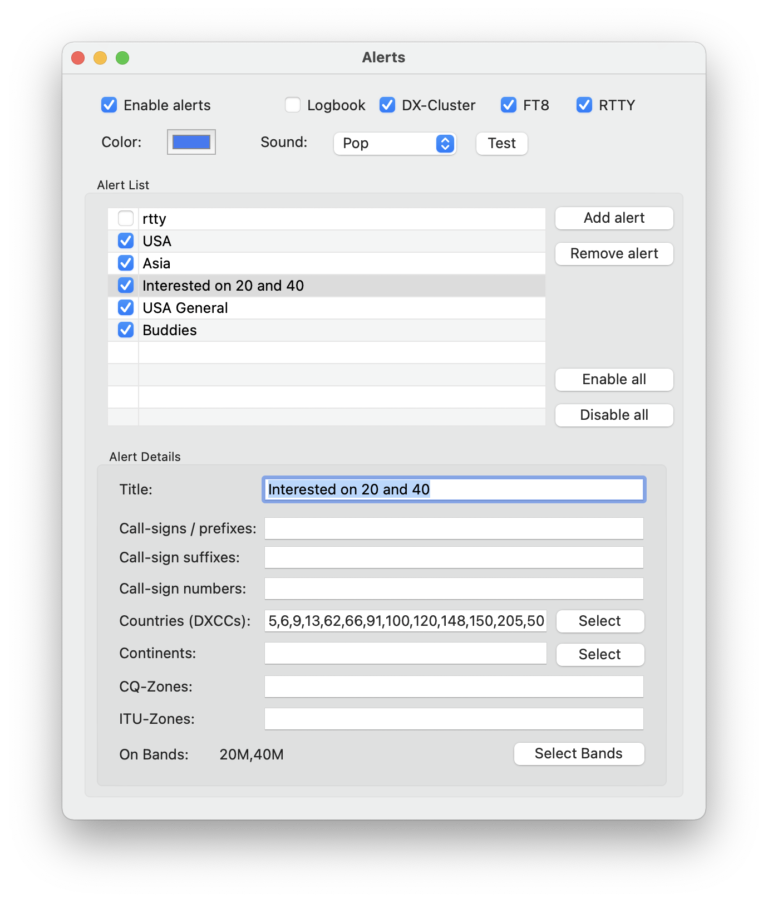Open the Sound popup menu showing Pop
This screenshot has height=902, width=768.
pos(395,143)
